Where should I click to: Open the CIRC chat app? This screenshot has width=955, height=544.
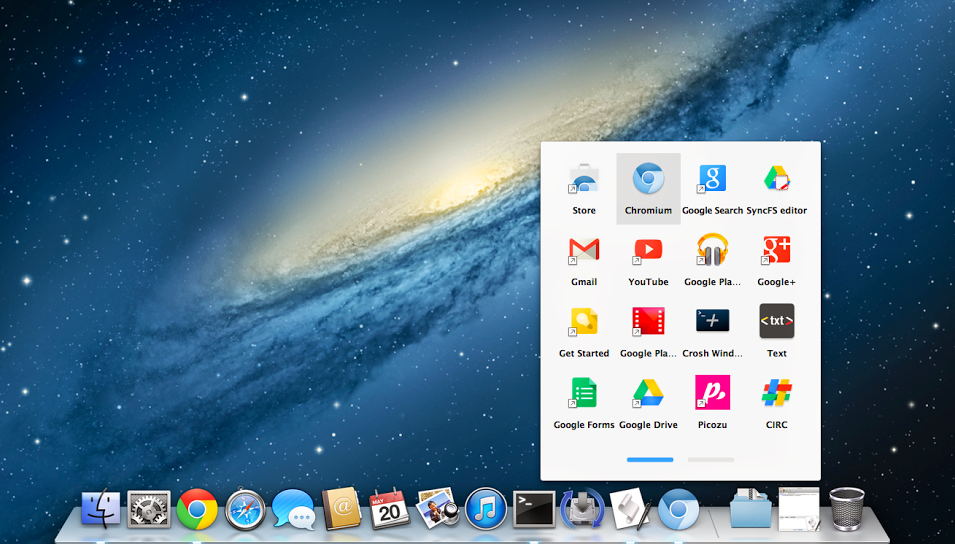pyautogui.click(x=777, y=394)
